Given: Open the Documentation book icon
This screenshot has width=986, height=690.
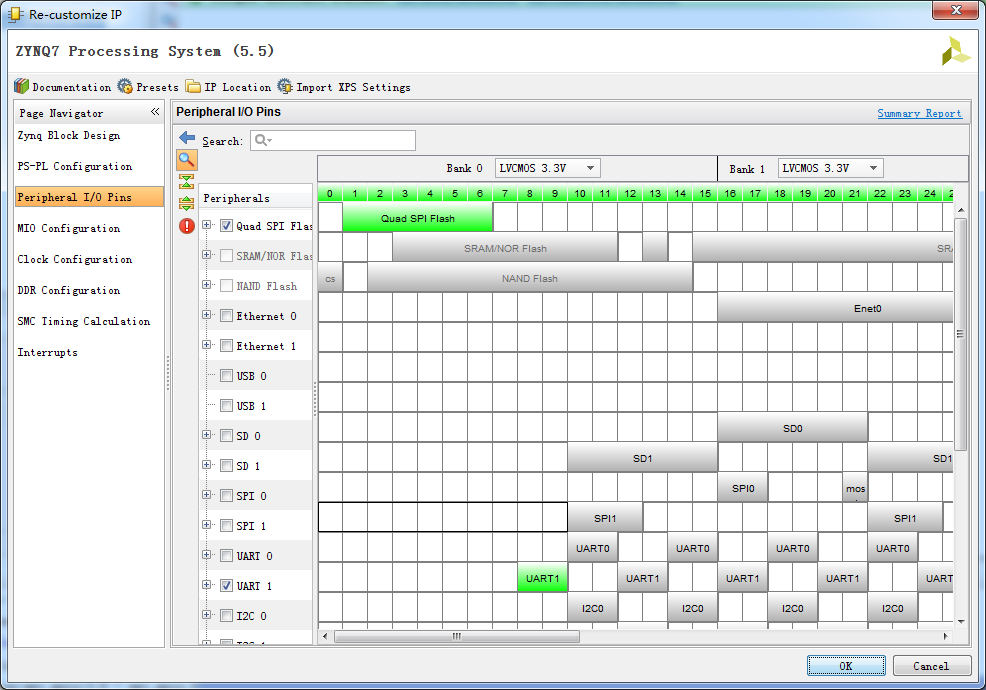Looking at the screenshot, I should pos(21,86).
